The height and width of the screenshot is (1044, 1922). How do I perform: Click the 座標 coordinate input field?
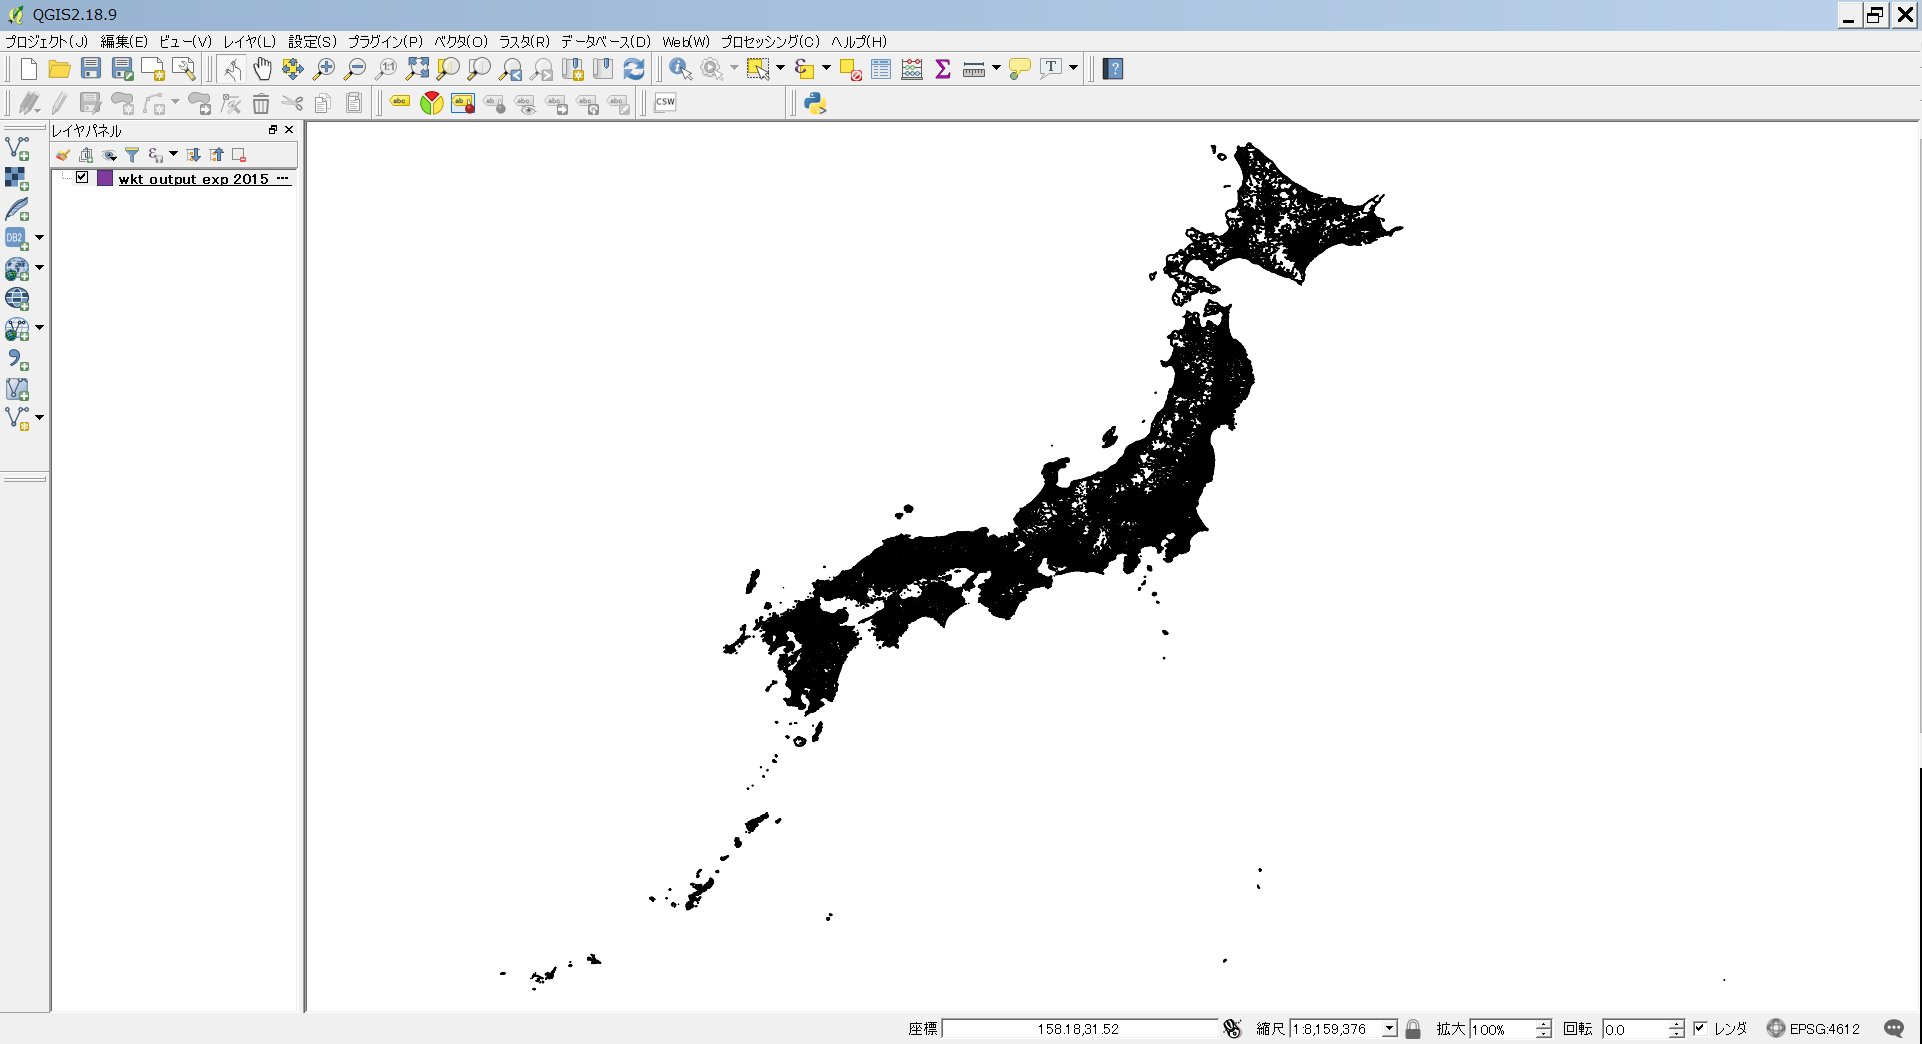pyautogui.click(x=1080, y=1028)
